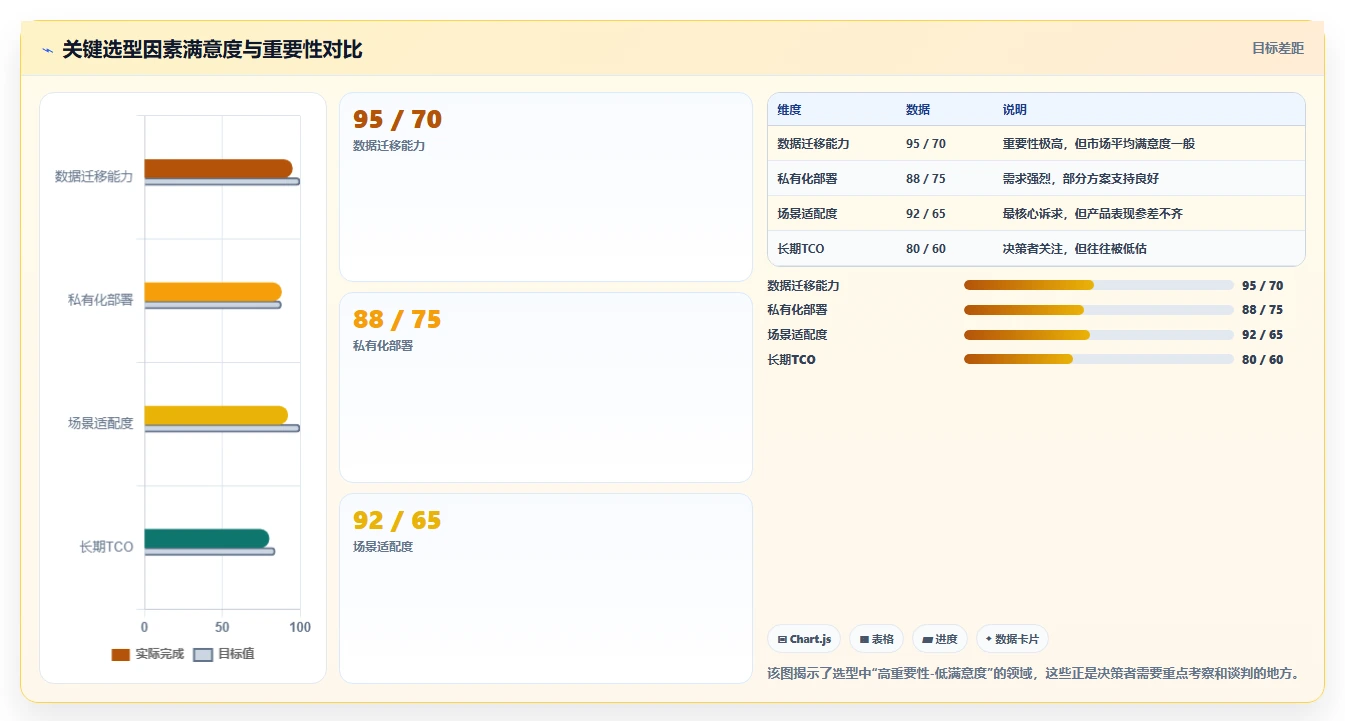The height and width of the screenshot is (721, 1345).
Task: Click the x-axis tick label 50
Action: coord(222,627)
